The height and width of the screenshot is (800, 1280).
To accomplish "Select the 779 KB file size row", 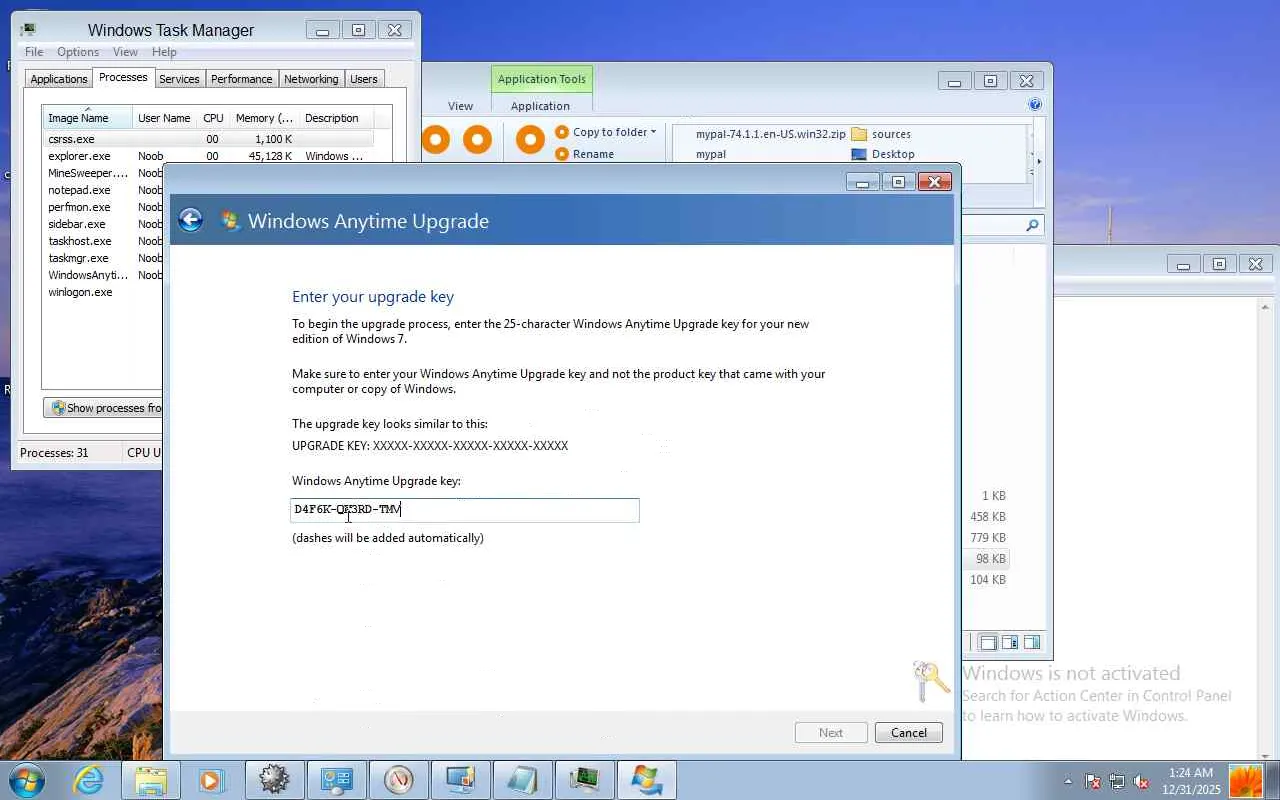I will pos(988,538).
